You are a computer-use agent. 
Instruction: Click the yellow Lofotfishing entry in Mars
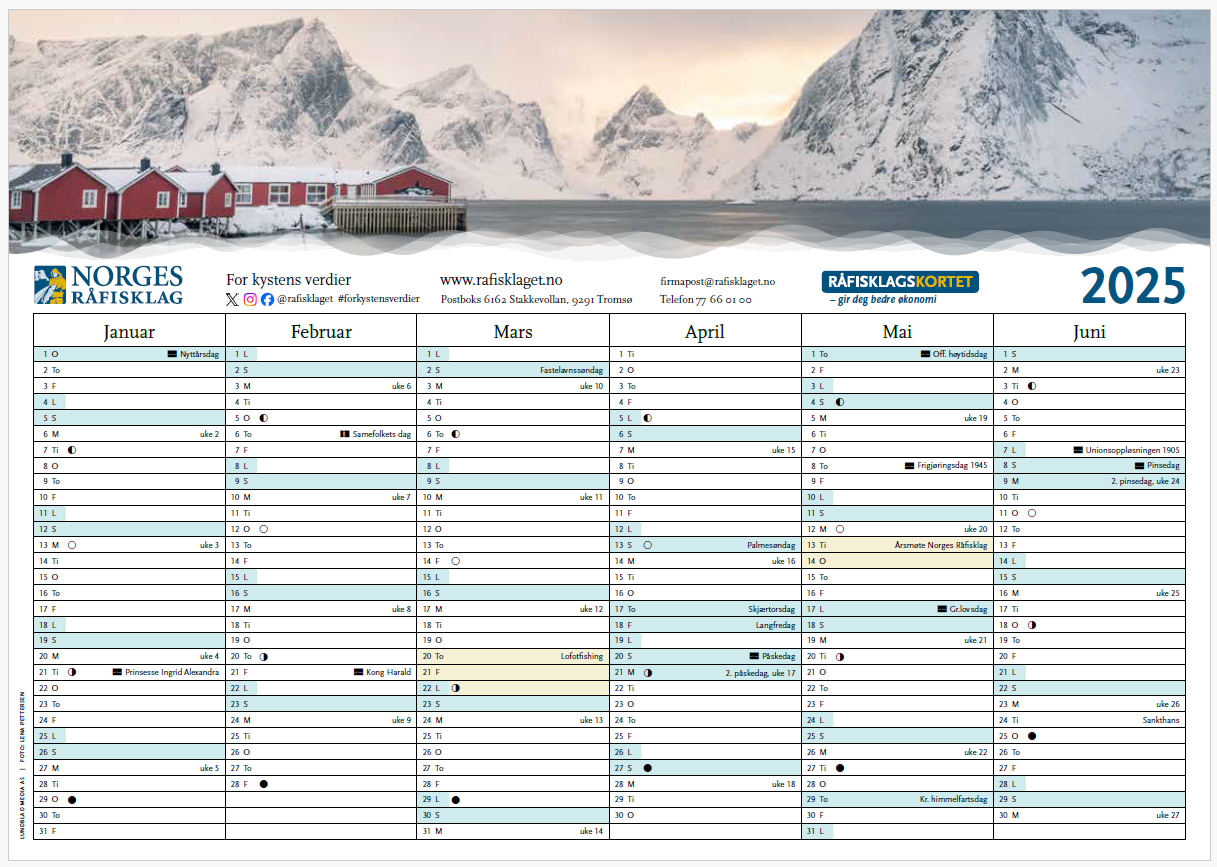click(x=580, y=656)
